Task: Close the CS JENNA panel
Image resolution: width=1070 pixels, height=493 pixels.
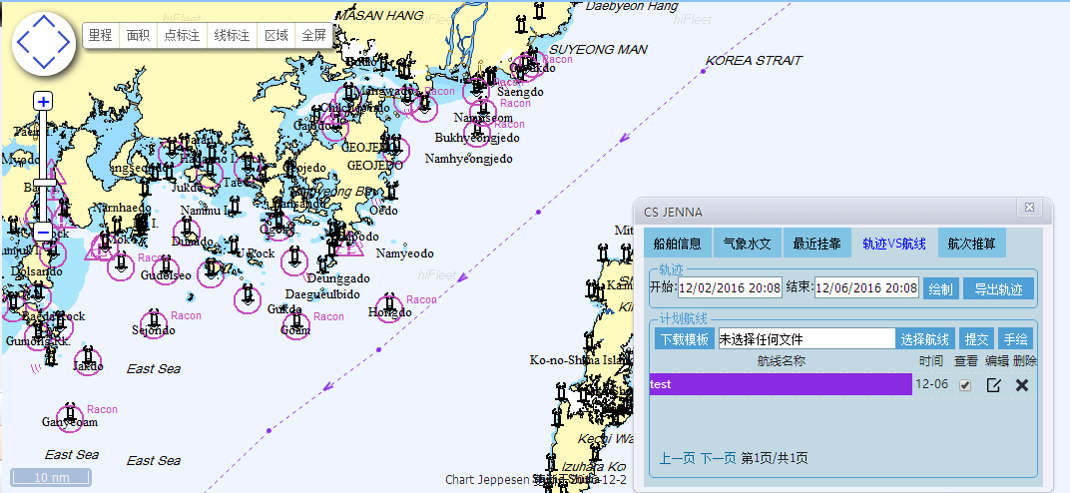Action: click(x=1029, y=208)
